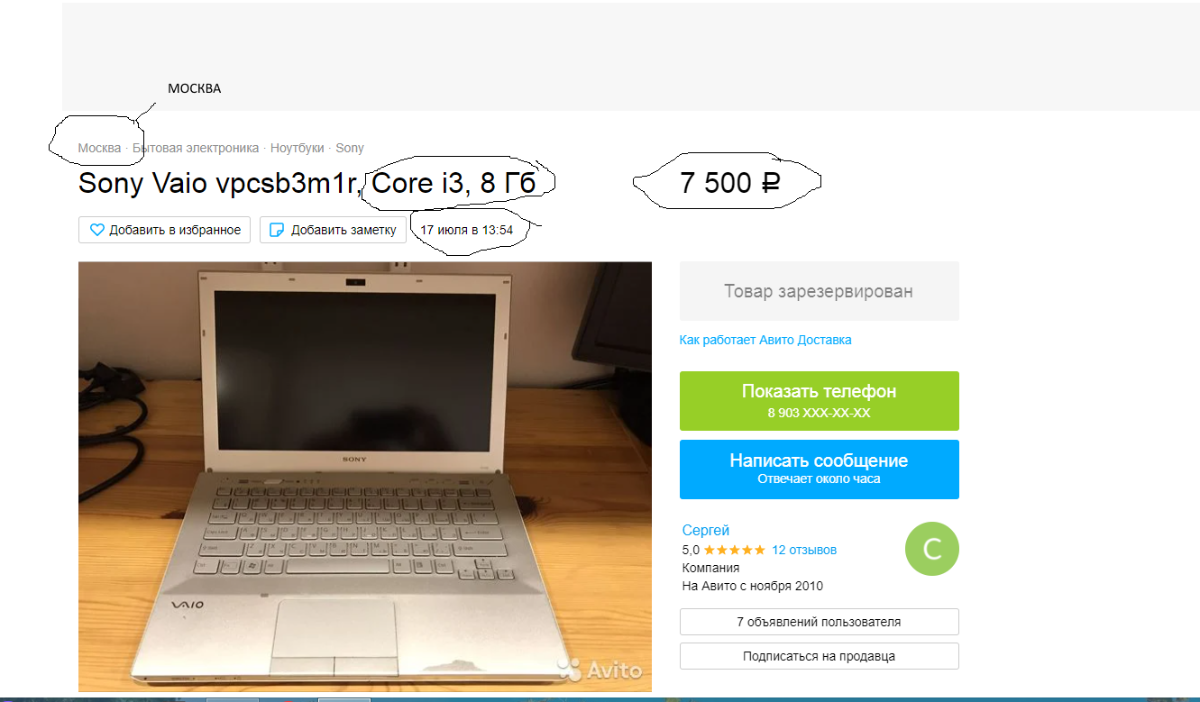Open the Бытовая электроника breadcrumb
The height and width of the screenshot is (702, 1200).
pyautogui.click(x=196, y=148)
